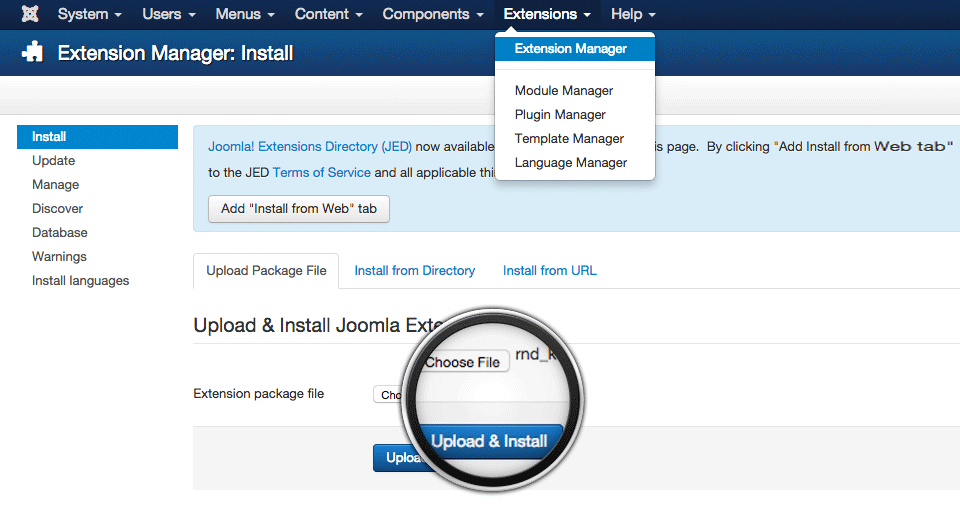Go to Update in sidebar
The height and width of the screenshot is (526, 960).
(x=53, y=160)
